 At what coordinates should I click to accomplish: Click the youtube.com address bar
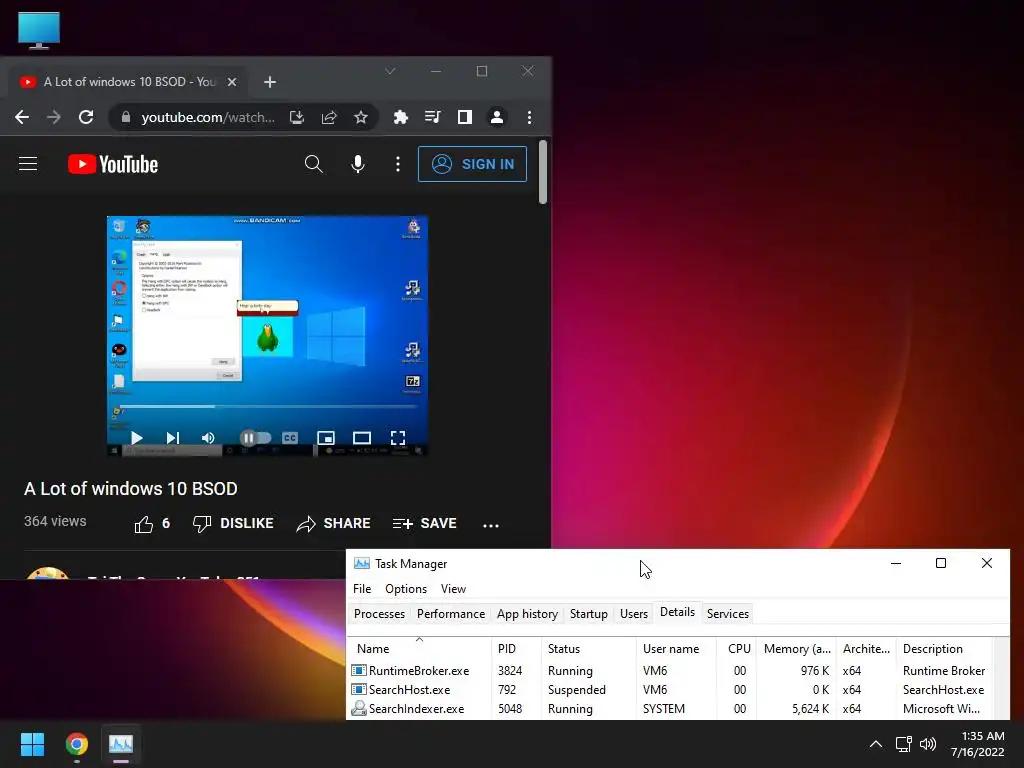pyautogui.click(x=208, y=118)
